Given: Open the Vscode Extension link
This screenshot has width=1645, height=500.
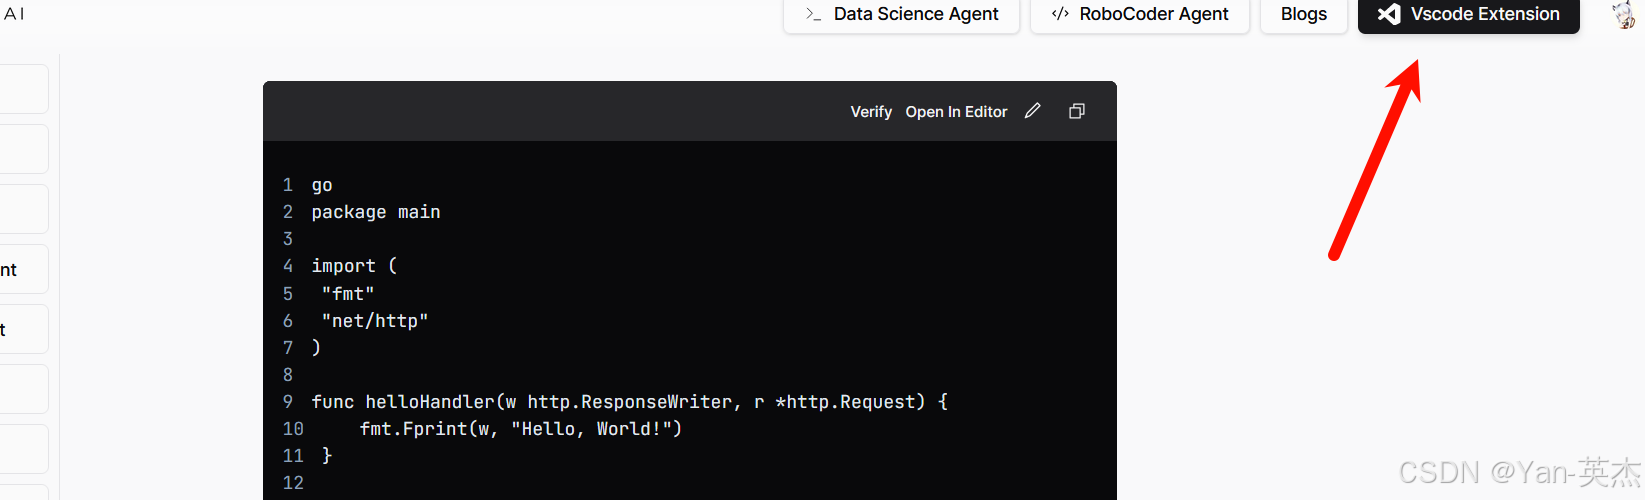Looking at the screenshot, I should tap(1469, 15).
